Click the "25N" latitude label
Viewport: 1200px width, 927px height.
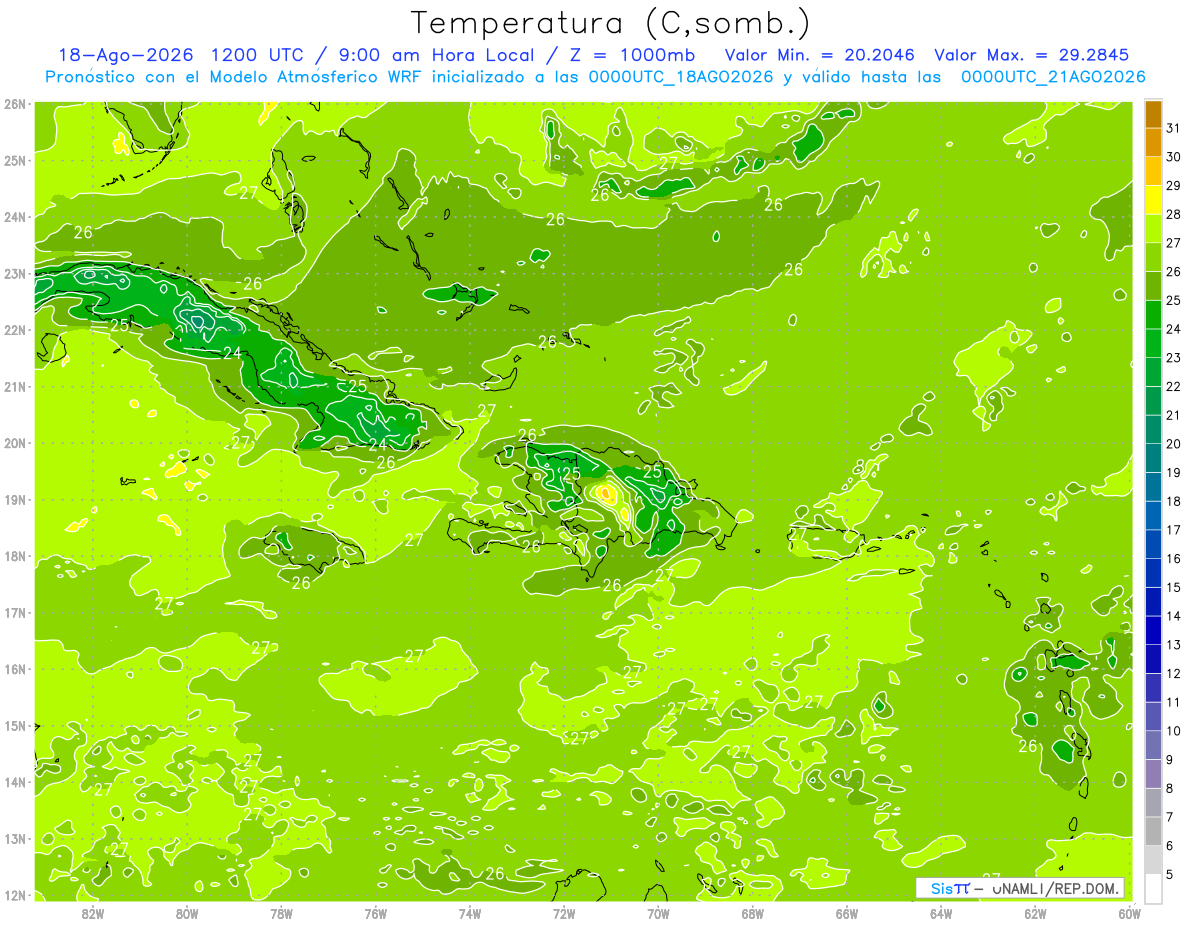(15, 160)
